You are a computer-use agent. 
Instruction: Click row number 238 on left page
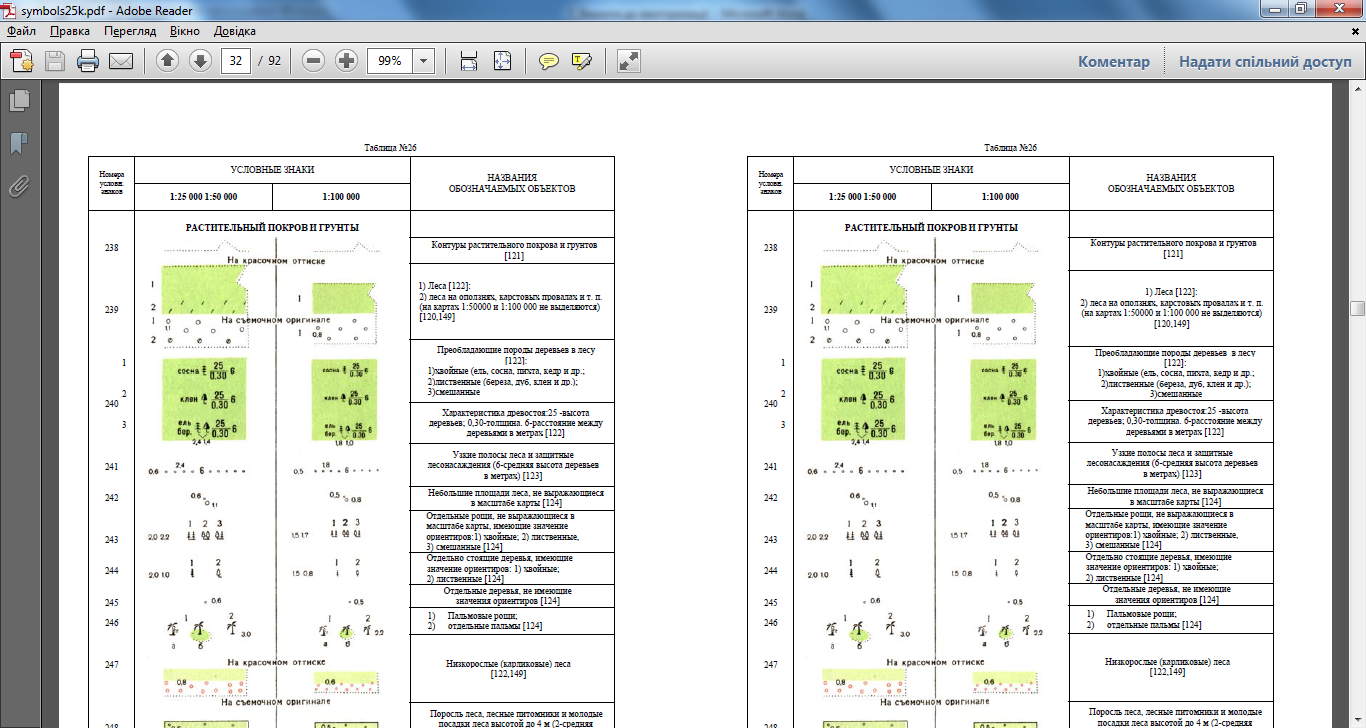click(111, 247)
